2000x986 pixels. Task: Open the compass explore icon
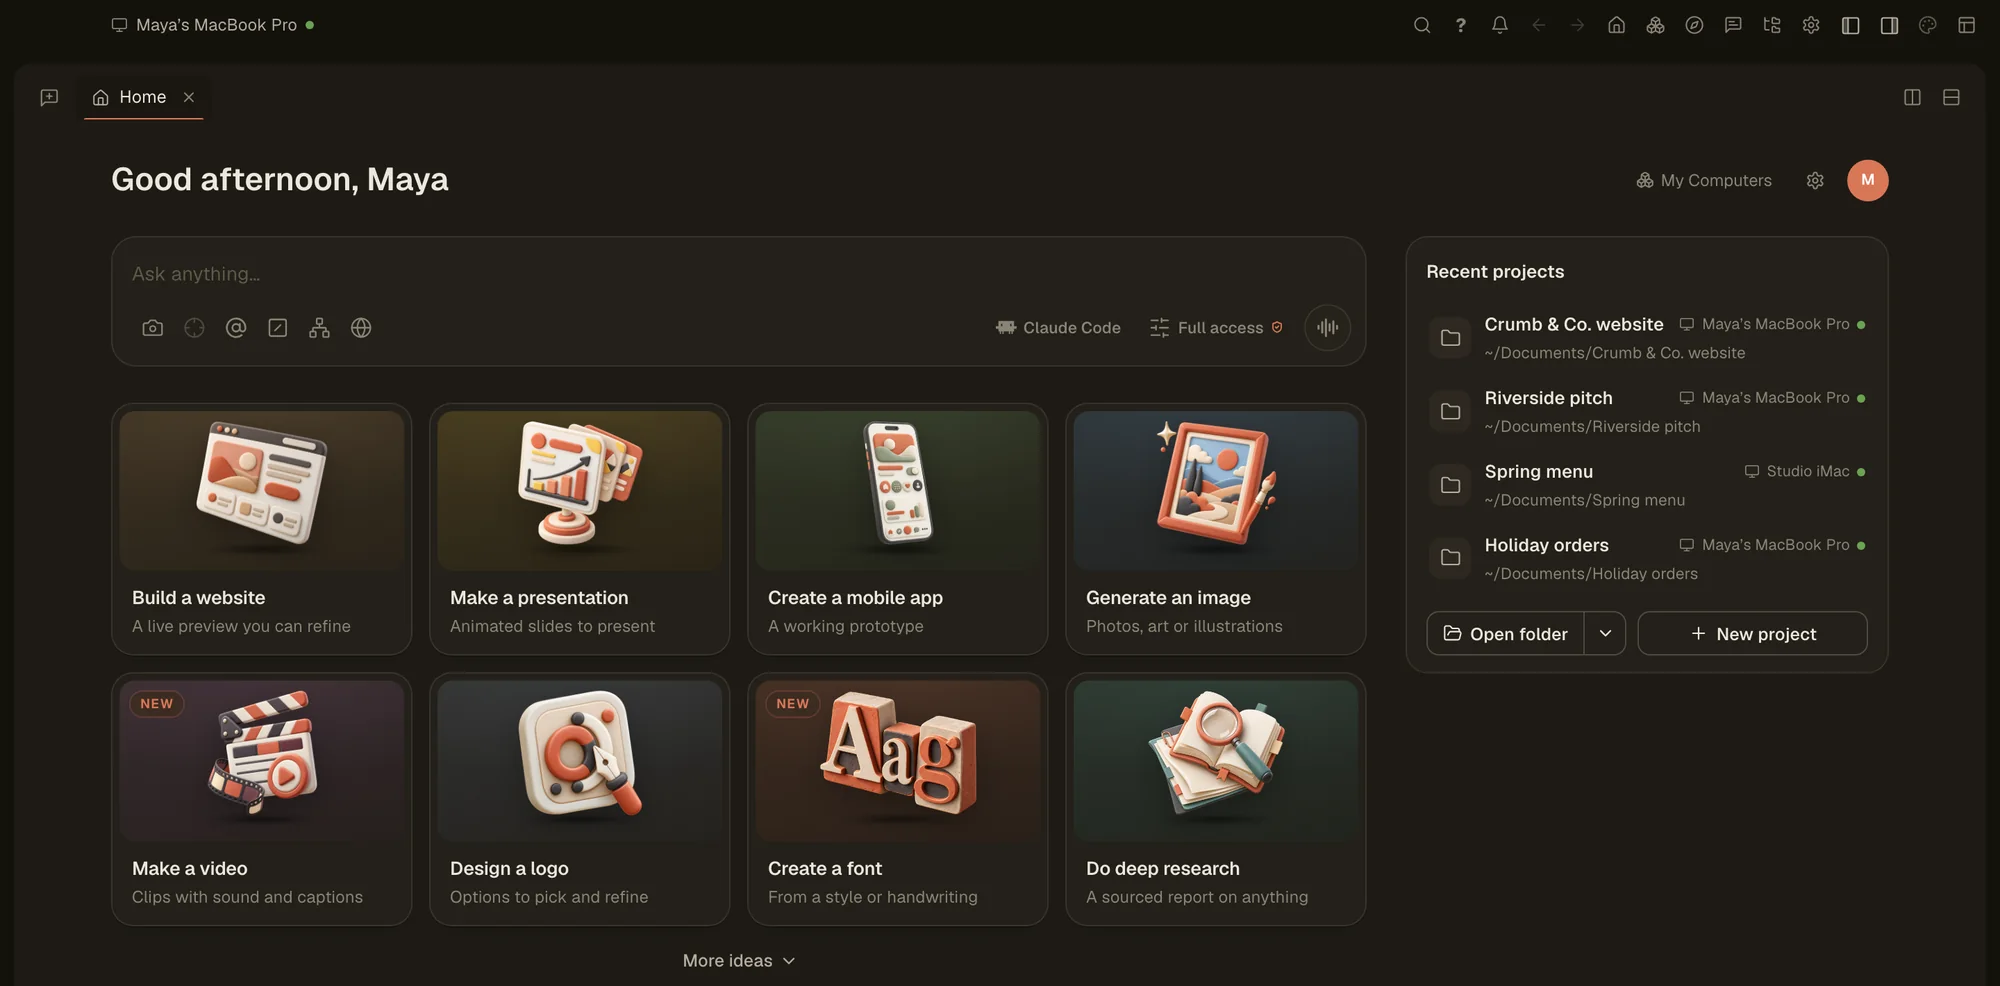[x=1694, y=25]
